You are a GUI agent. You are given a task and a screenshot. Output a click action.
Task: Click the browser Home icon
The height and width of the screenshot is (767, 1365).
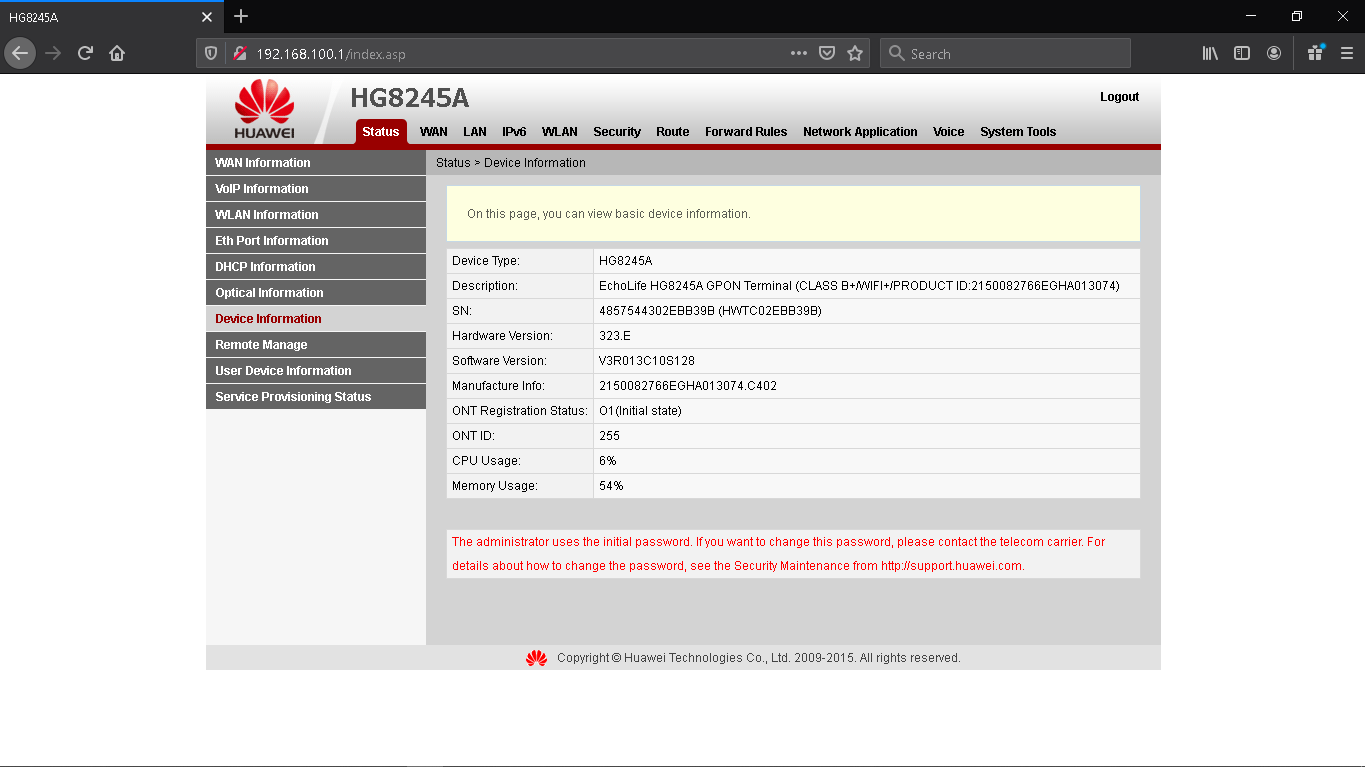point(116,52)
